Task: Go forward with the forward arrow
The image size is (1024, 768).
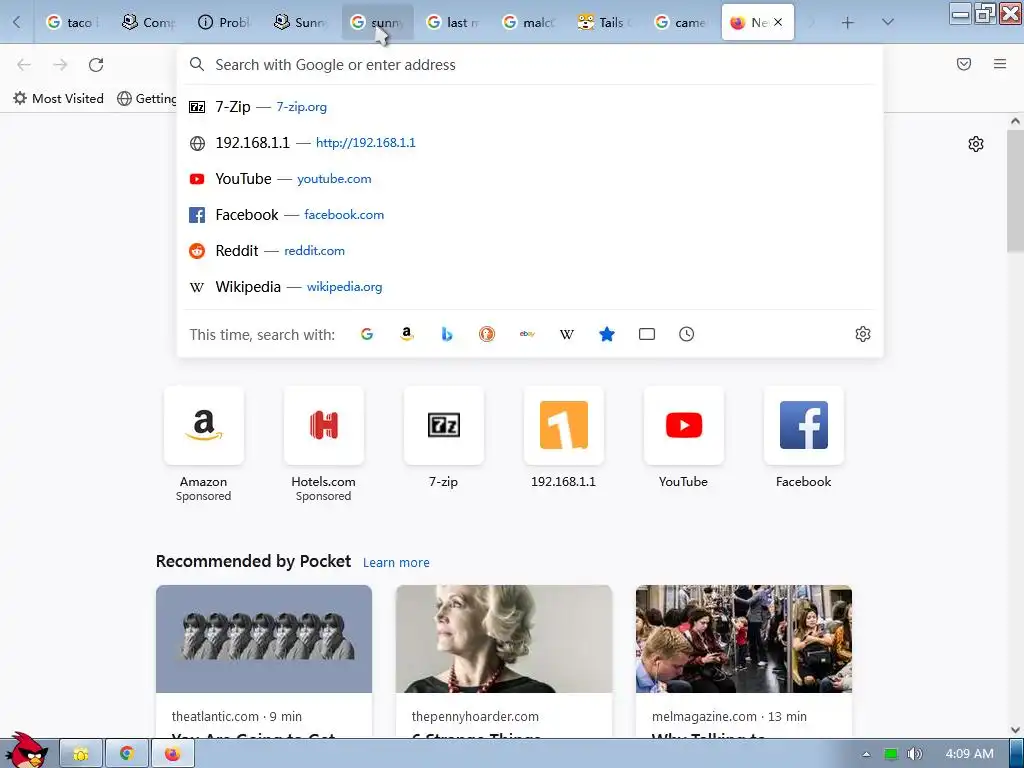Action: pos(60,65)
